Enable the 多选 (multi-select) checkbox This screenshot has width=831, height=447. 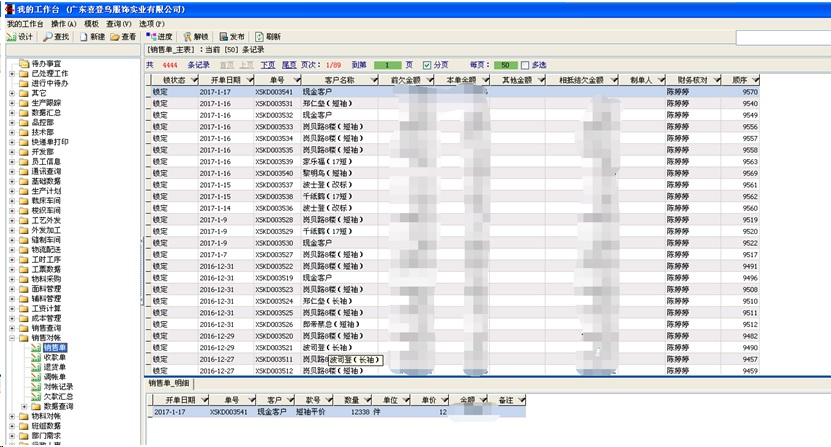click(x=525, y=65)
